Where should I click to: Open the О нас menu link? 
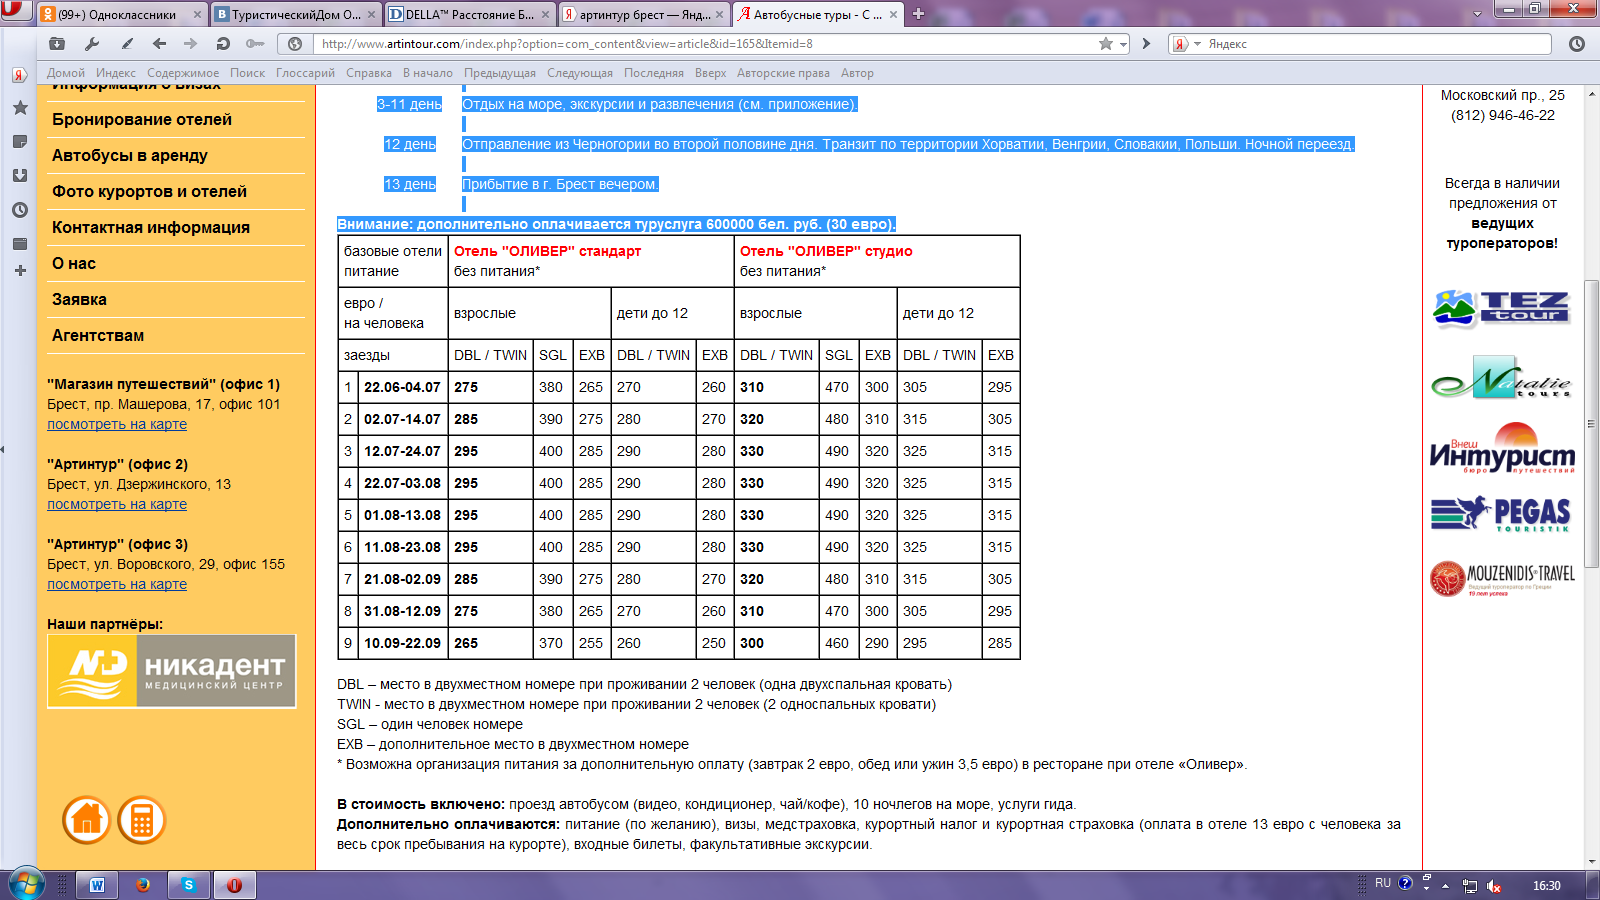click(74, 263)
